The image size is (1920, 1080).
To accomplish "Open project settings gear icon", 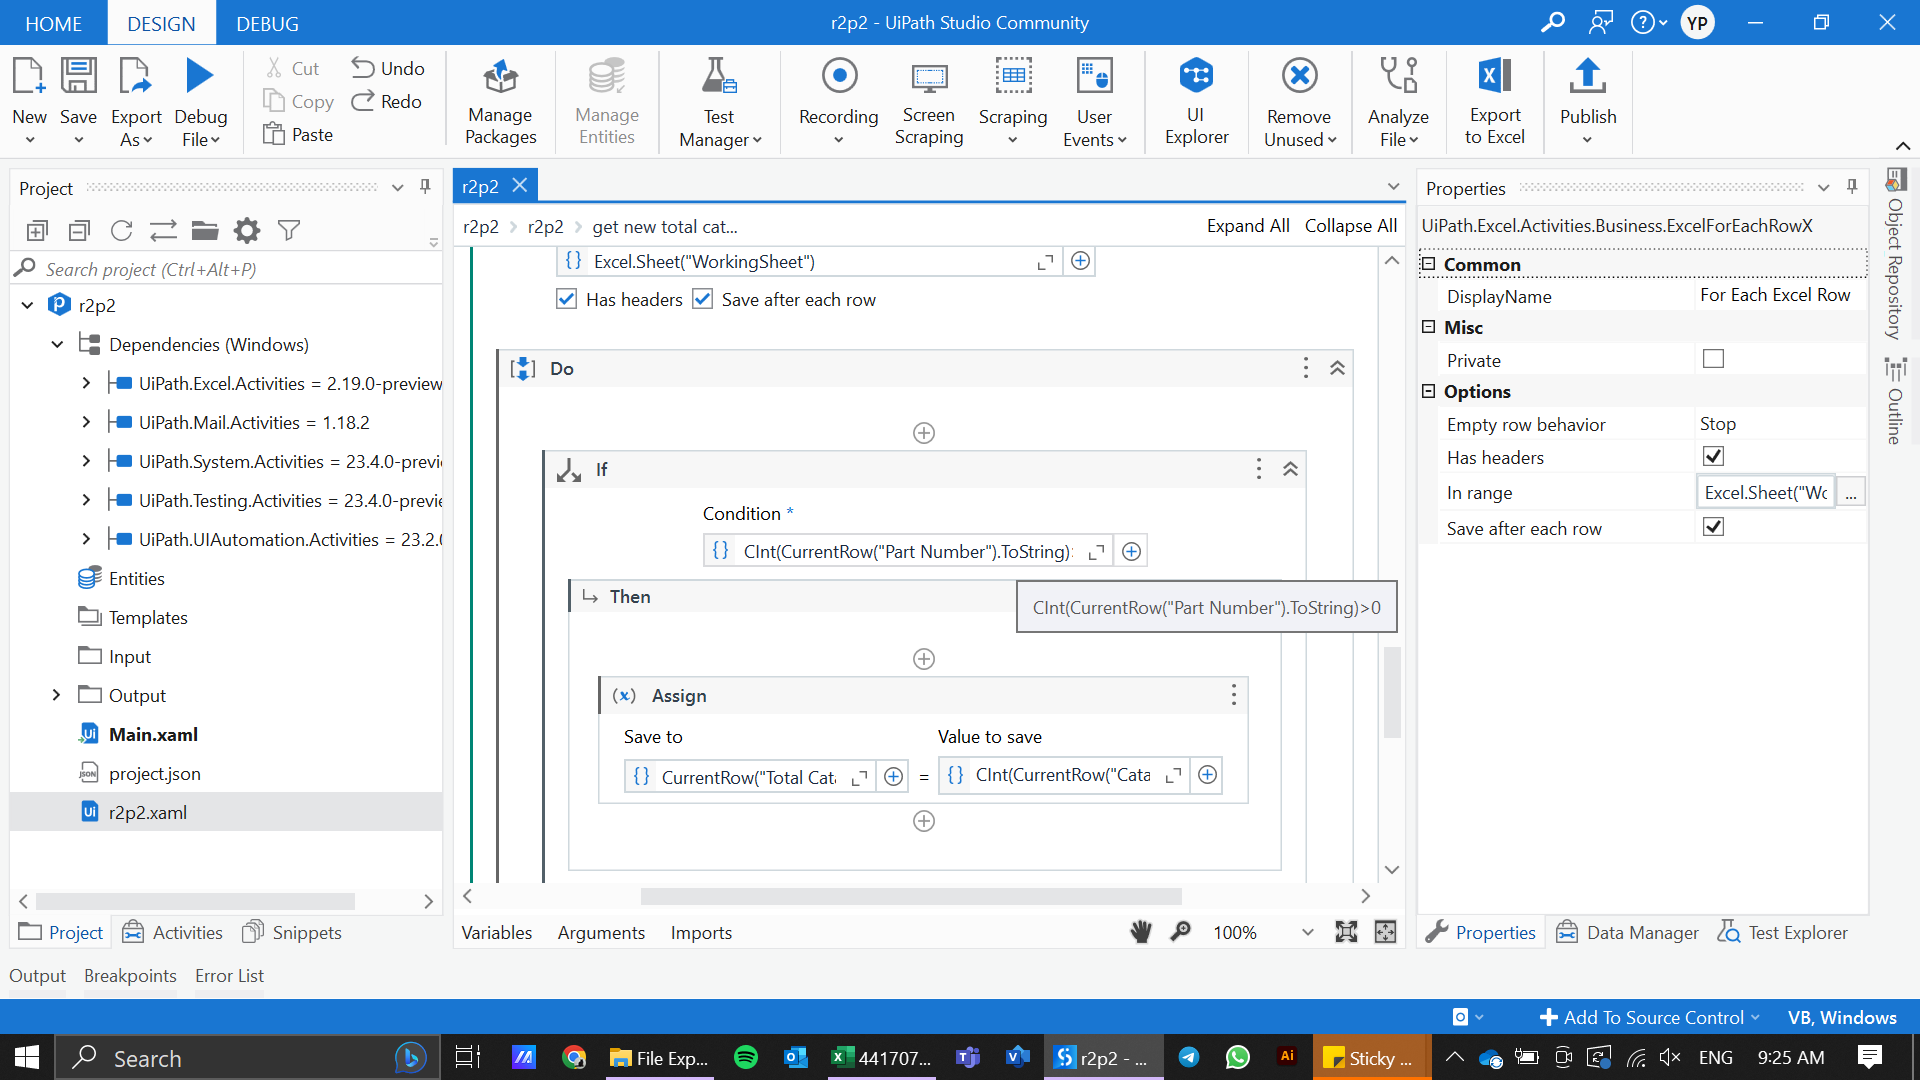I will tap(246, 231).
